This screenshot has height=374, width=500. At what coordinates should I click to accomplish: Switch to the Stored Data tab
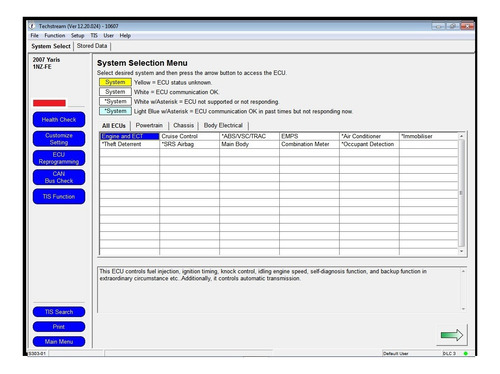pyautogui.click(x=92, y=46)
